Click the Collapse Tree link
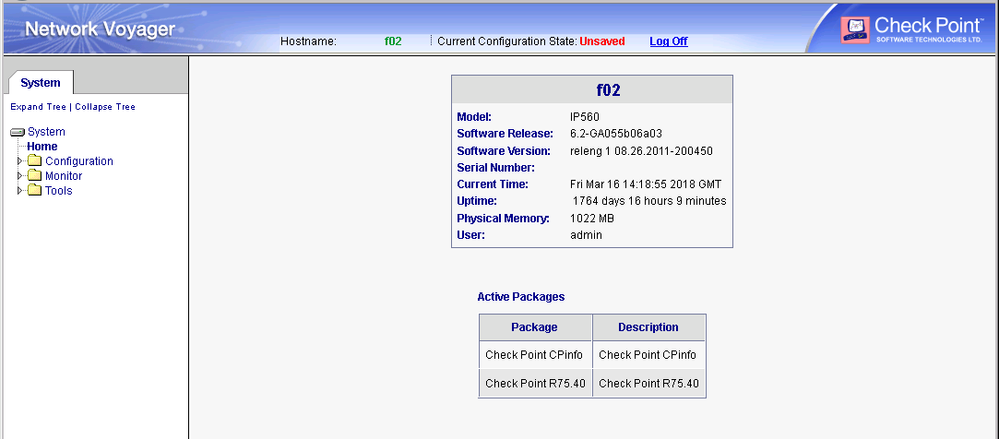Screen dimensions: 999x439 tap(105, 107)
